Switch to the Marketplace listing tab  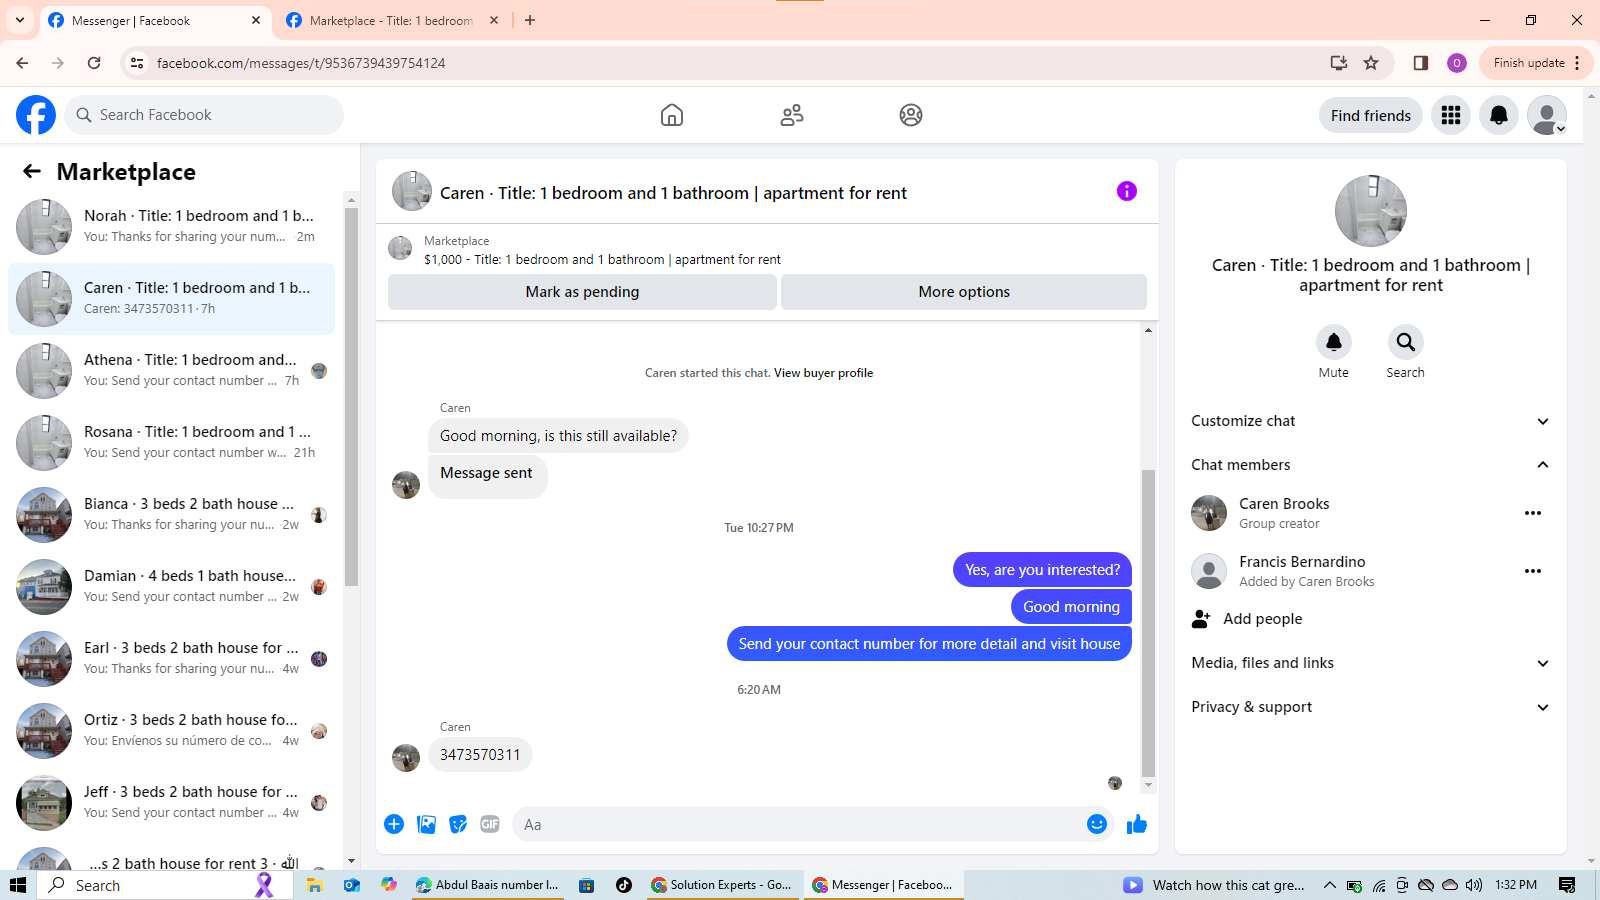click(x=392, y=20)
